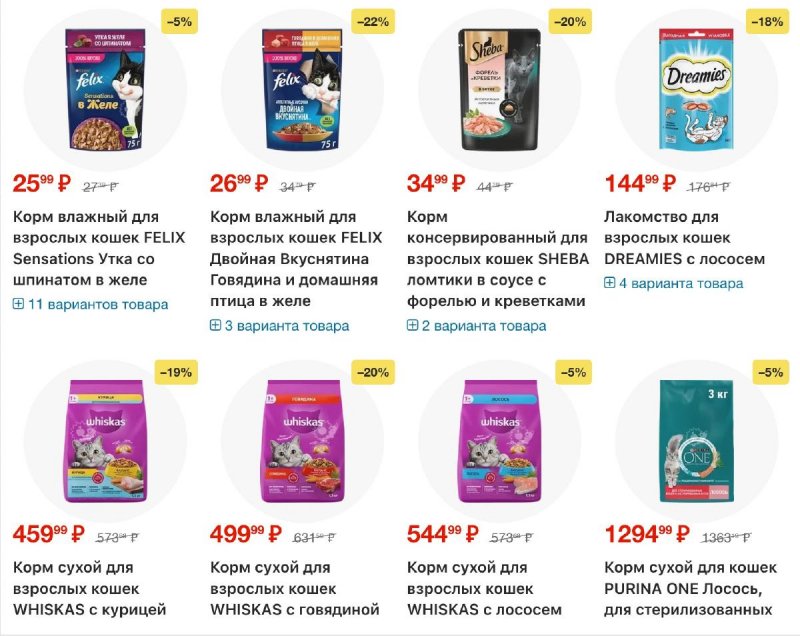Open FELIX Двойная Вкуснятина pouch image
This screenshot has width=800, height=636.
coord(301,89)
